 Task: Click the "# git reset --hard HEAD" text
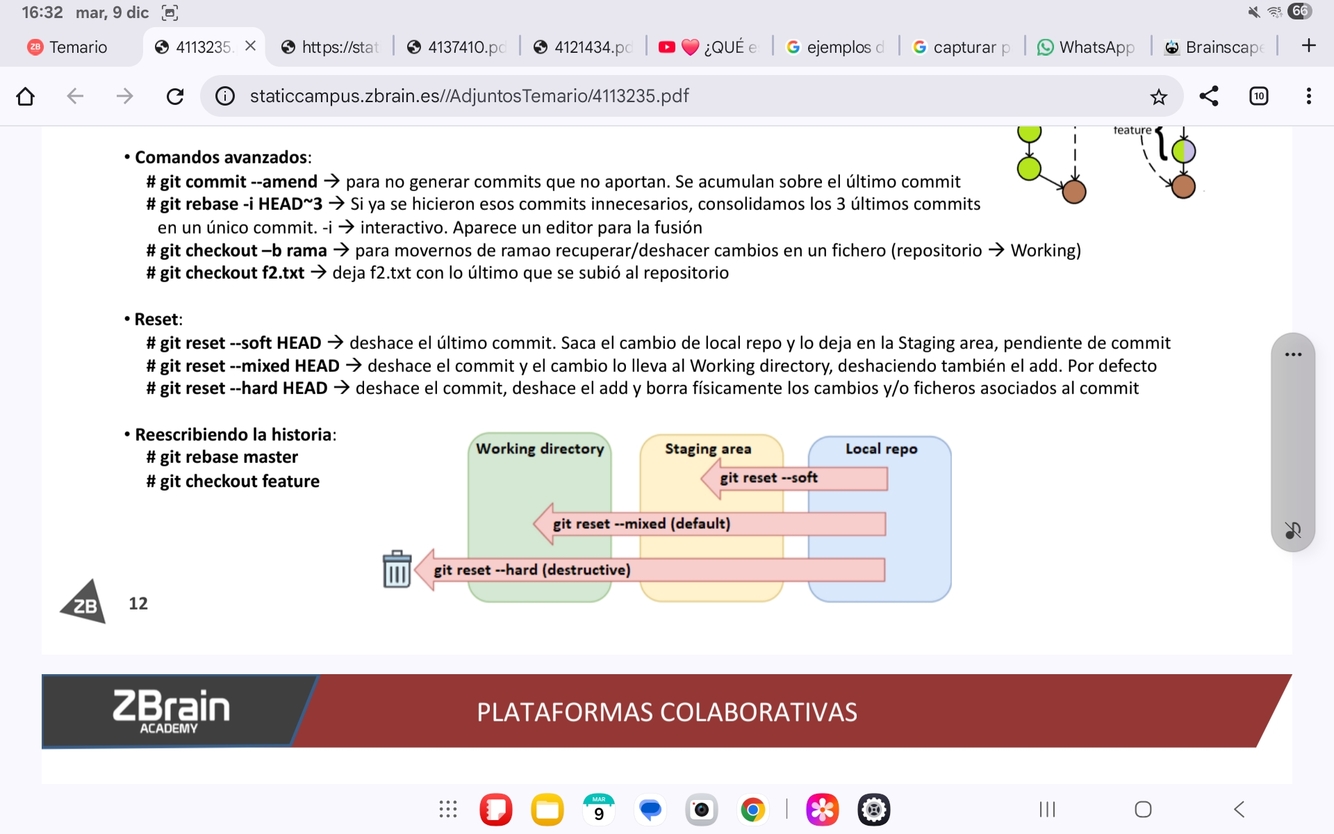point(237,388)
